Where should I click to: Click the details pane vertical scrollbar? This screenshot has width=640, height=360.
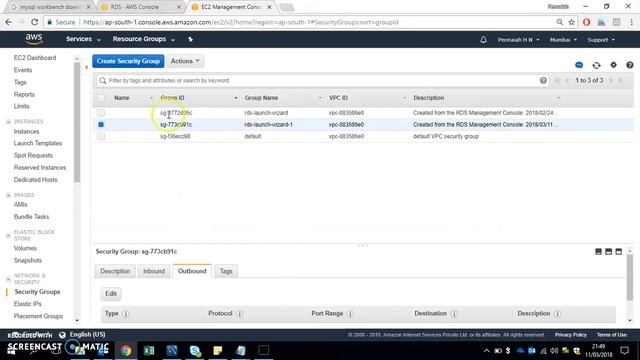coord(630,278)
